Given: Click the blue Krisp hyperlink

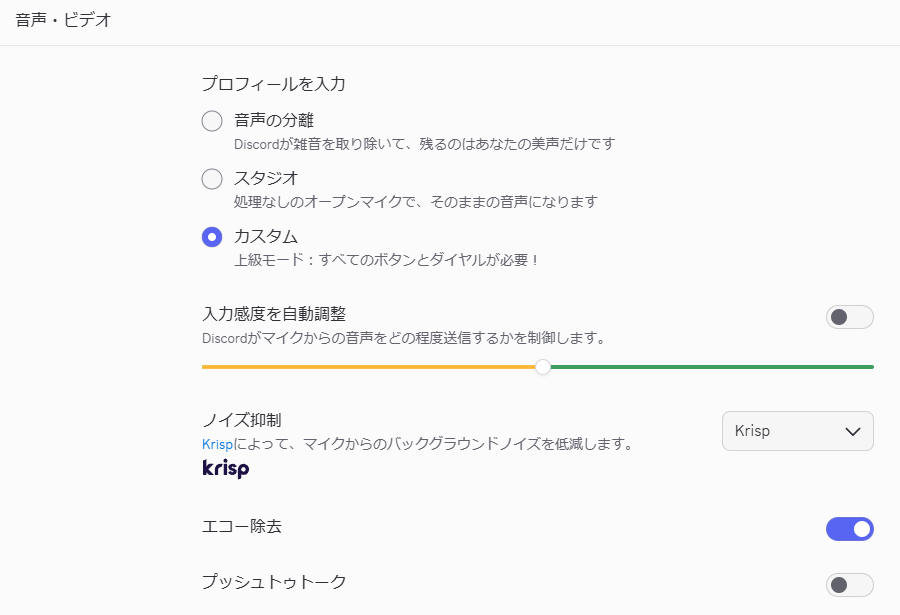Looking at the screenshot, I should 216,444.
